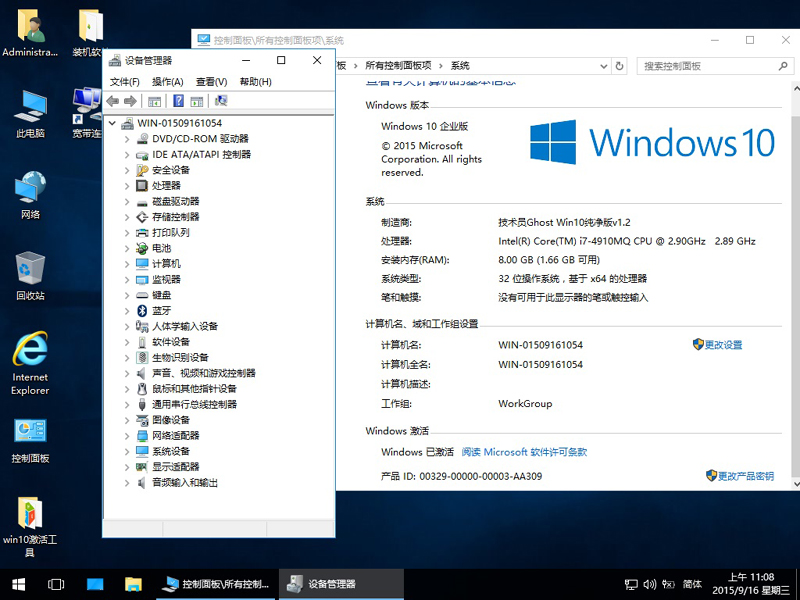Launch Internet Explorer from the desktop

(31, 363)
